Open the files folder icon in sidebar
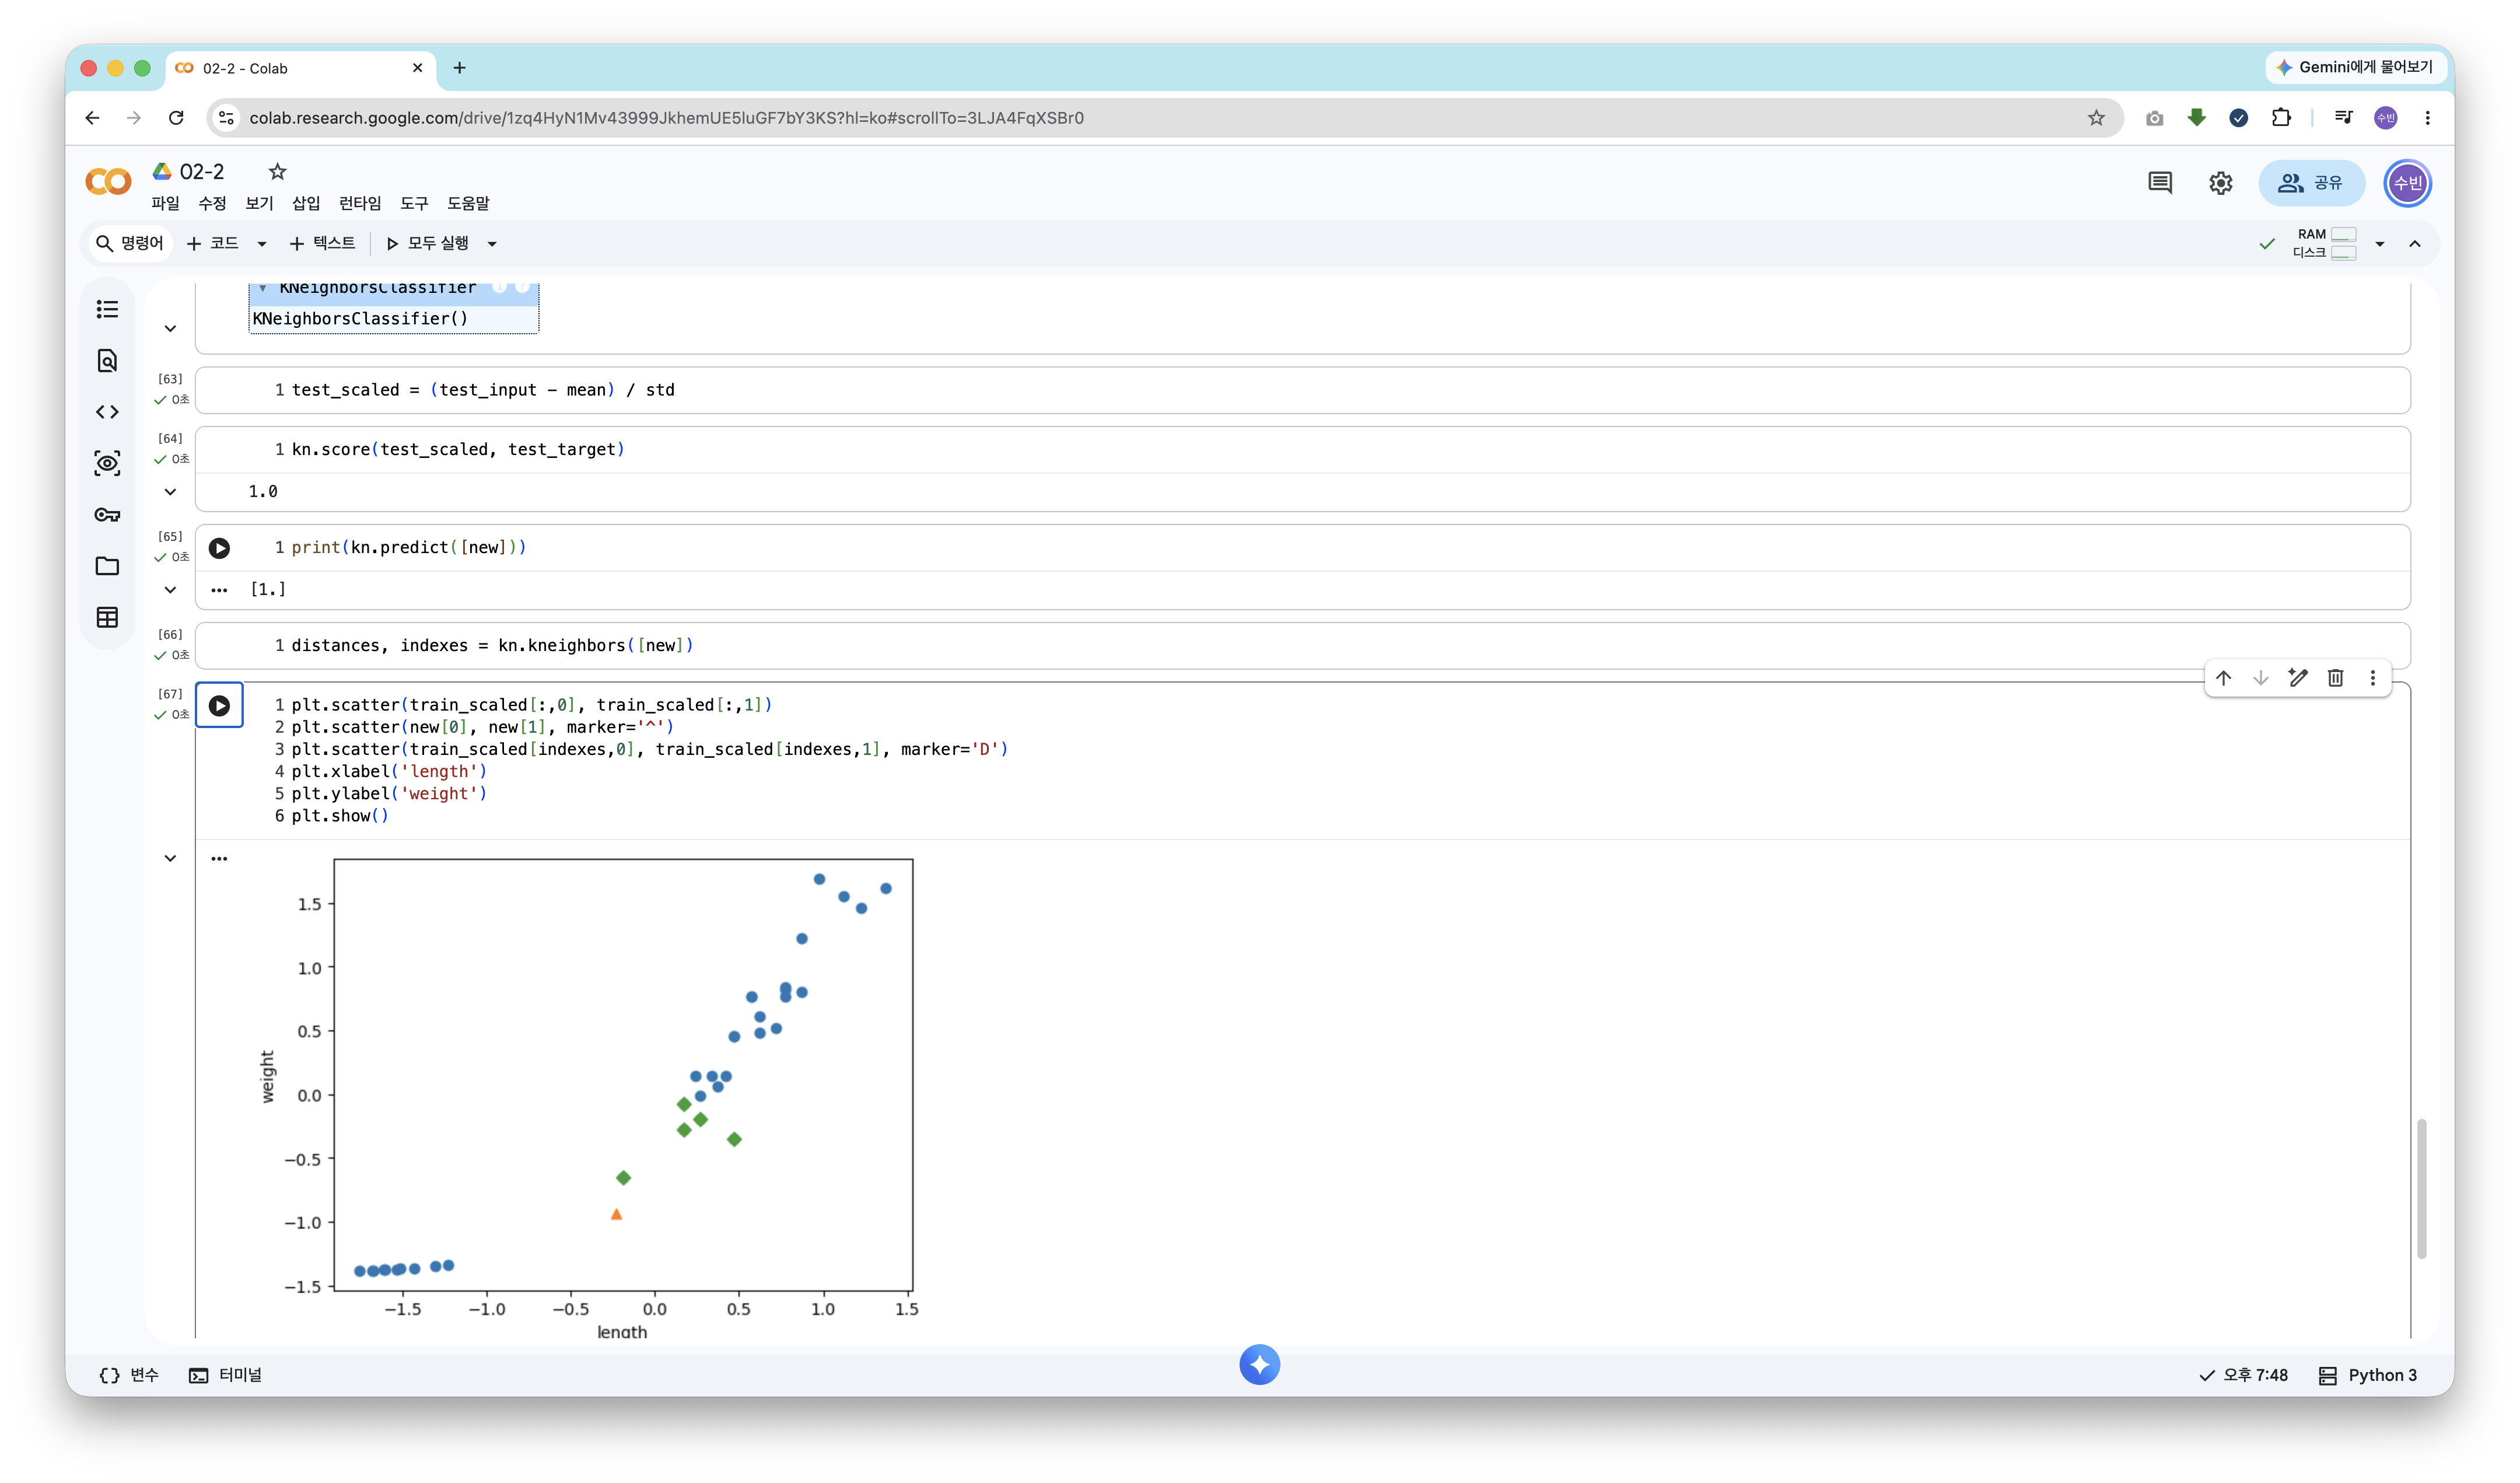 pos(107,566)
